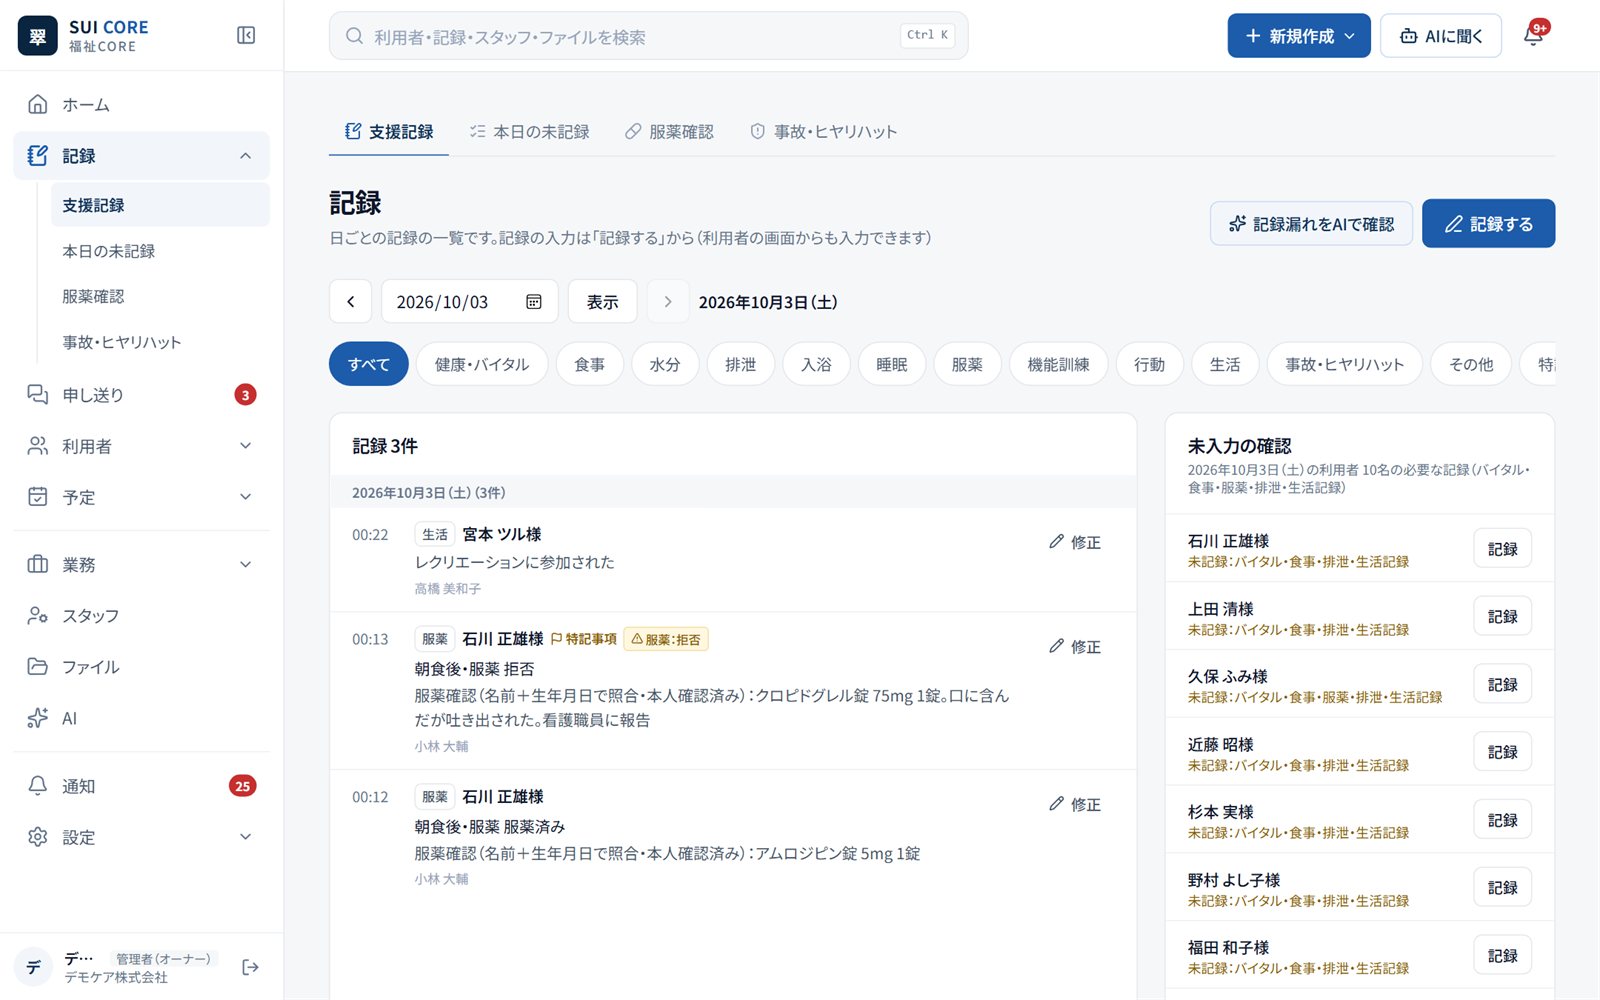
Task: Filter records by 服薬 chip
Action: point(967,364)
